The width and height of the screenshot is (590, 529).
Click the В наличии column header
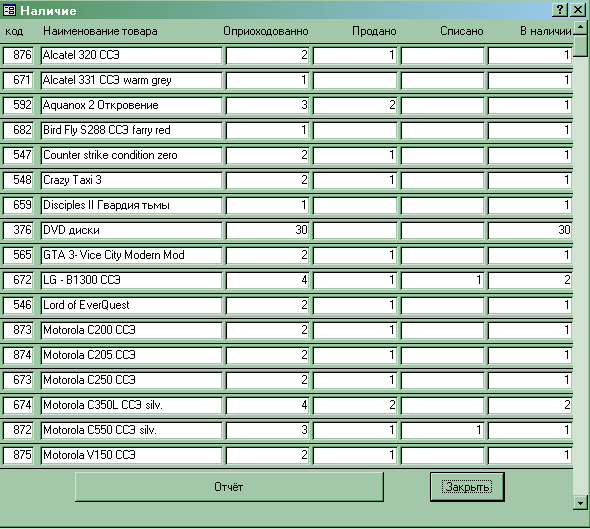(546, 31)
